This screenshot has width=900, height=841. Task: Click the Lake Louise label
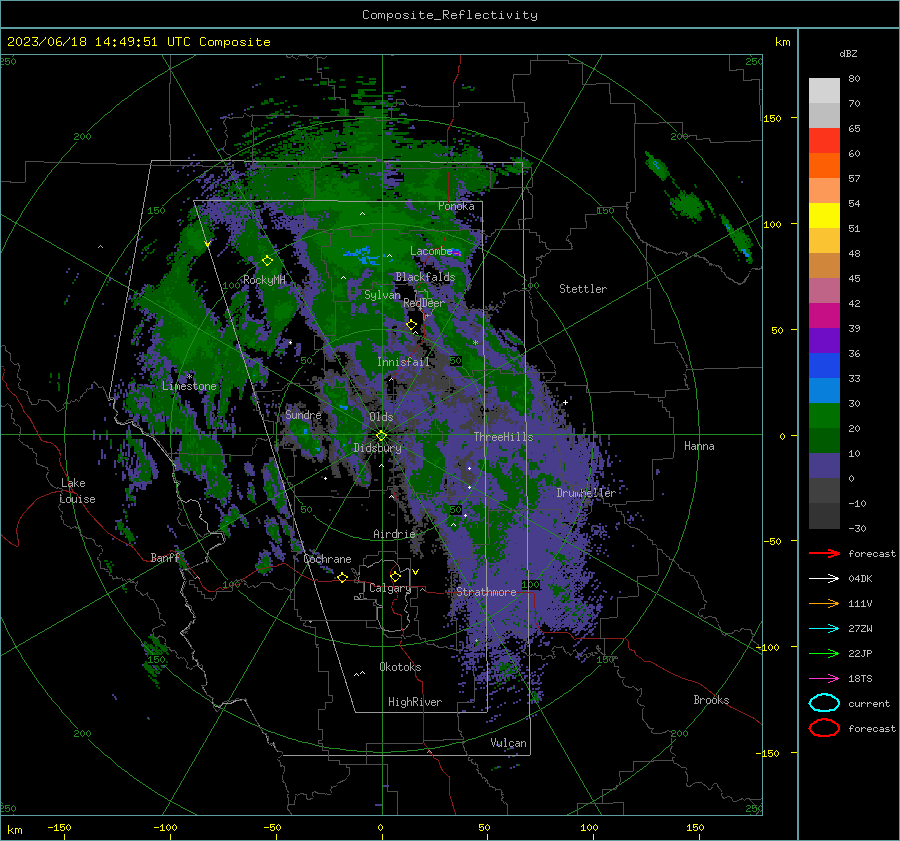(x=77, y=491)
